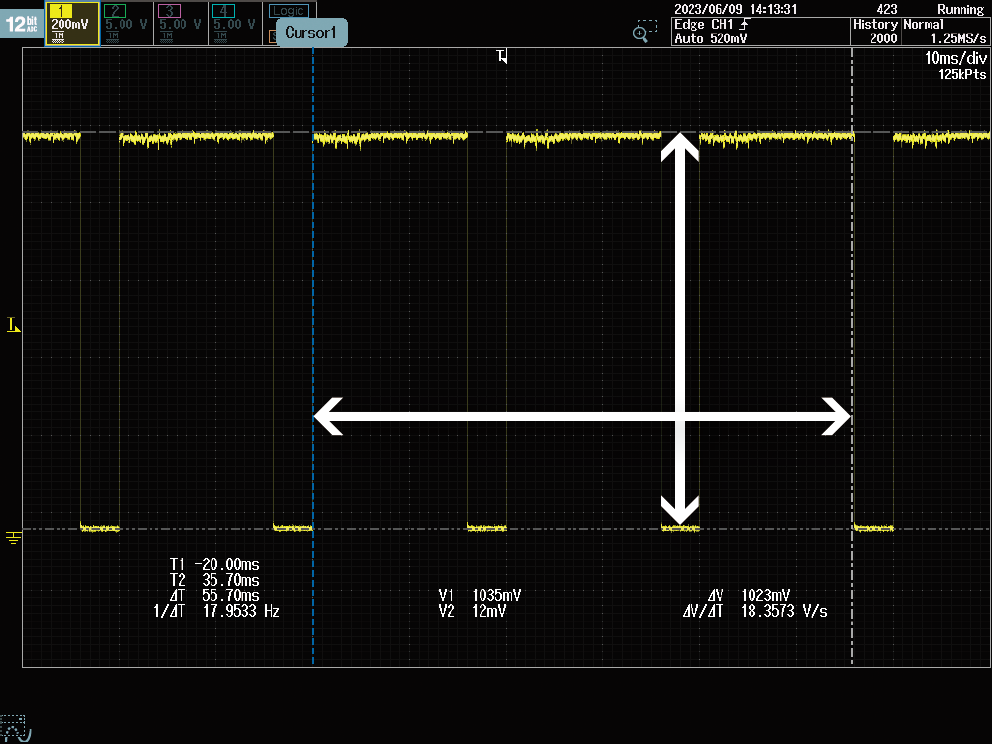Toggle channel 2 on
This screenshot has width=992, height=744.
point(127,23)
